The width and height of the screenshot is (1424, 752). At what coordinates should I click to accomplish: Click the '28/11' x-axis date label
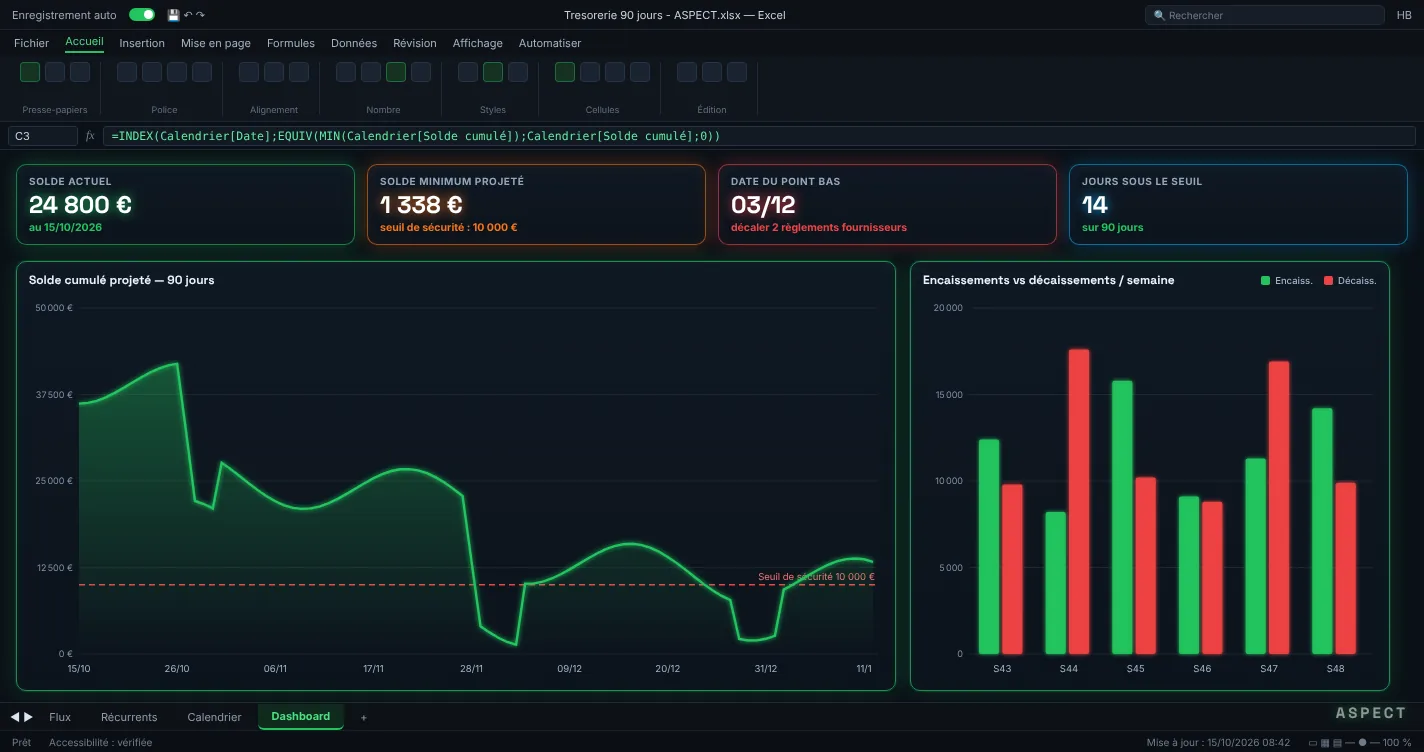tap(471, 669)
